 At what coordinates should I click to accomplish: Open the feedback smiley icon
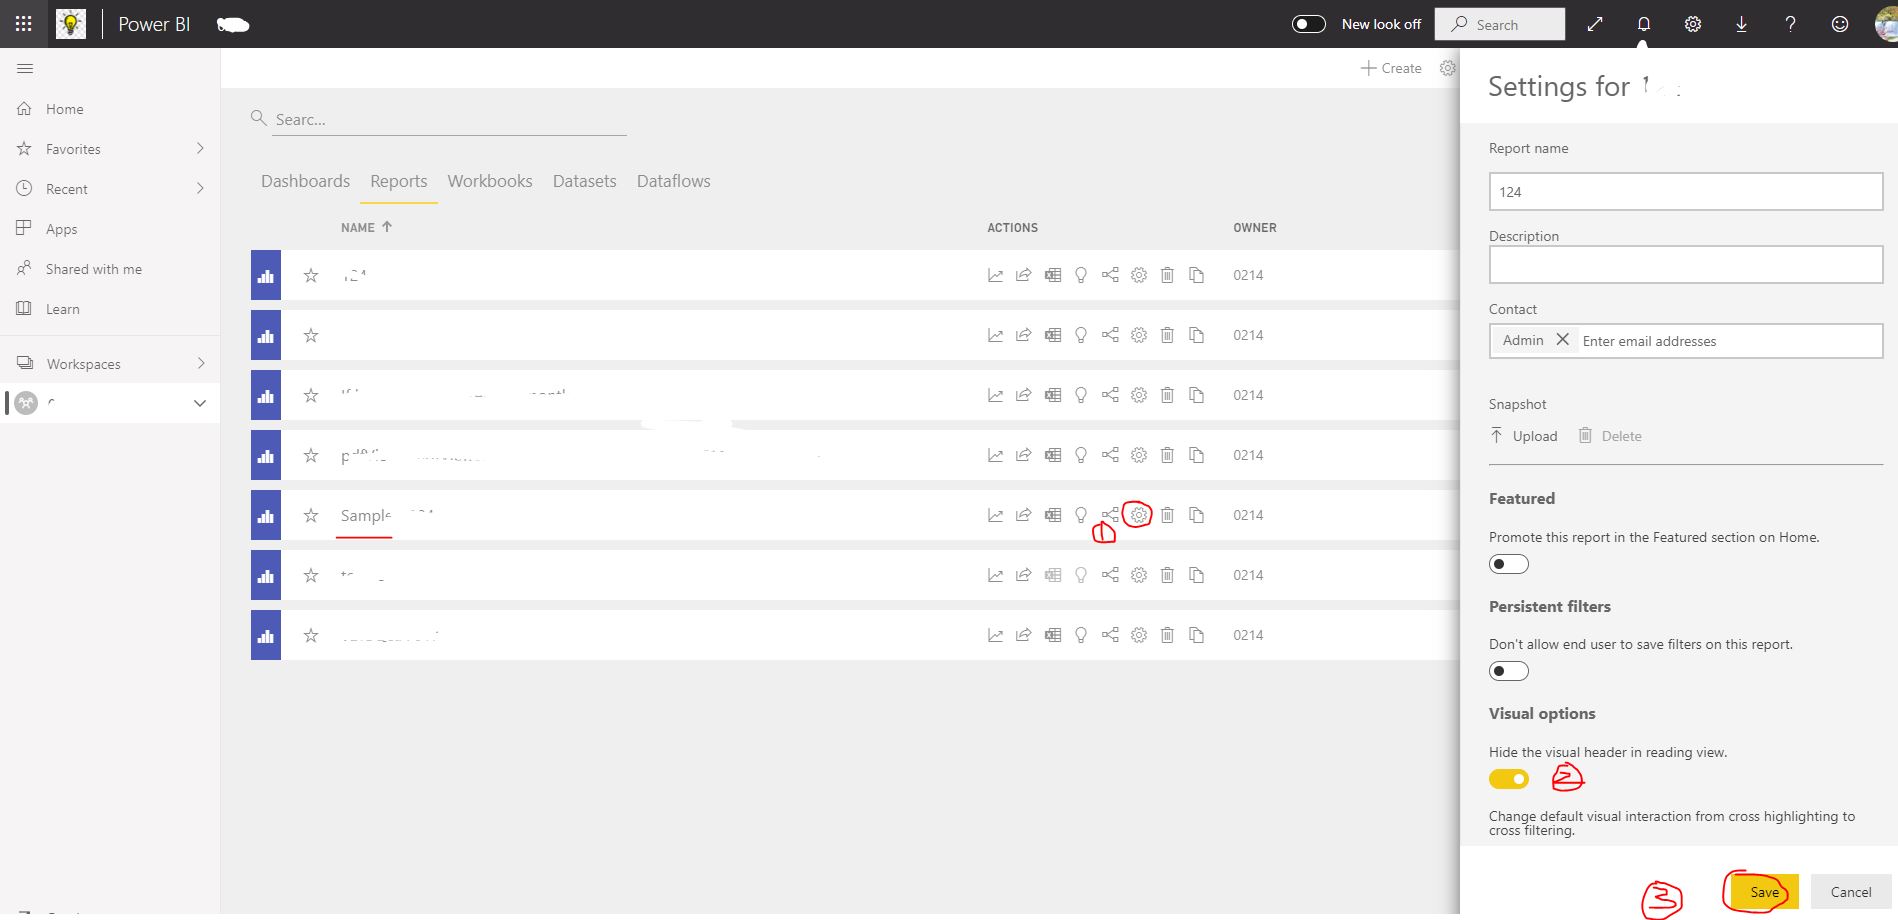point(1840,24)
